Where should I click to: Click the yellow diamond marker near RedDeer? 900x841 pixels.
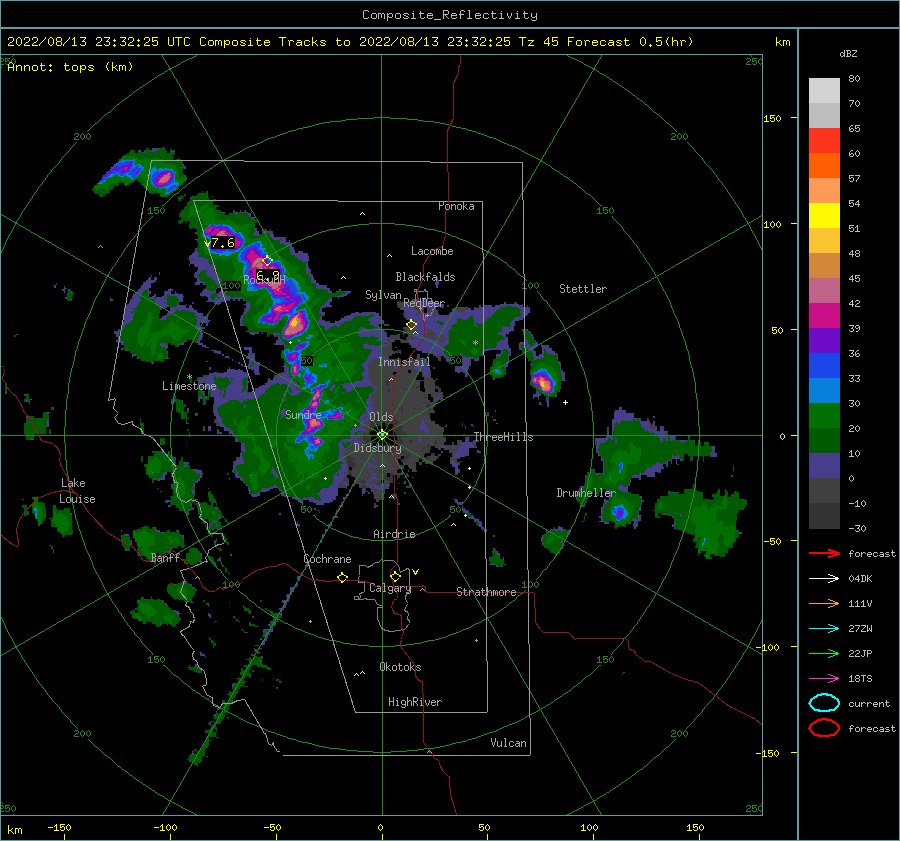(411, 325)
